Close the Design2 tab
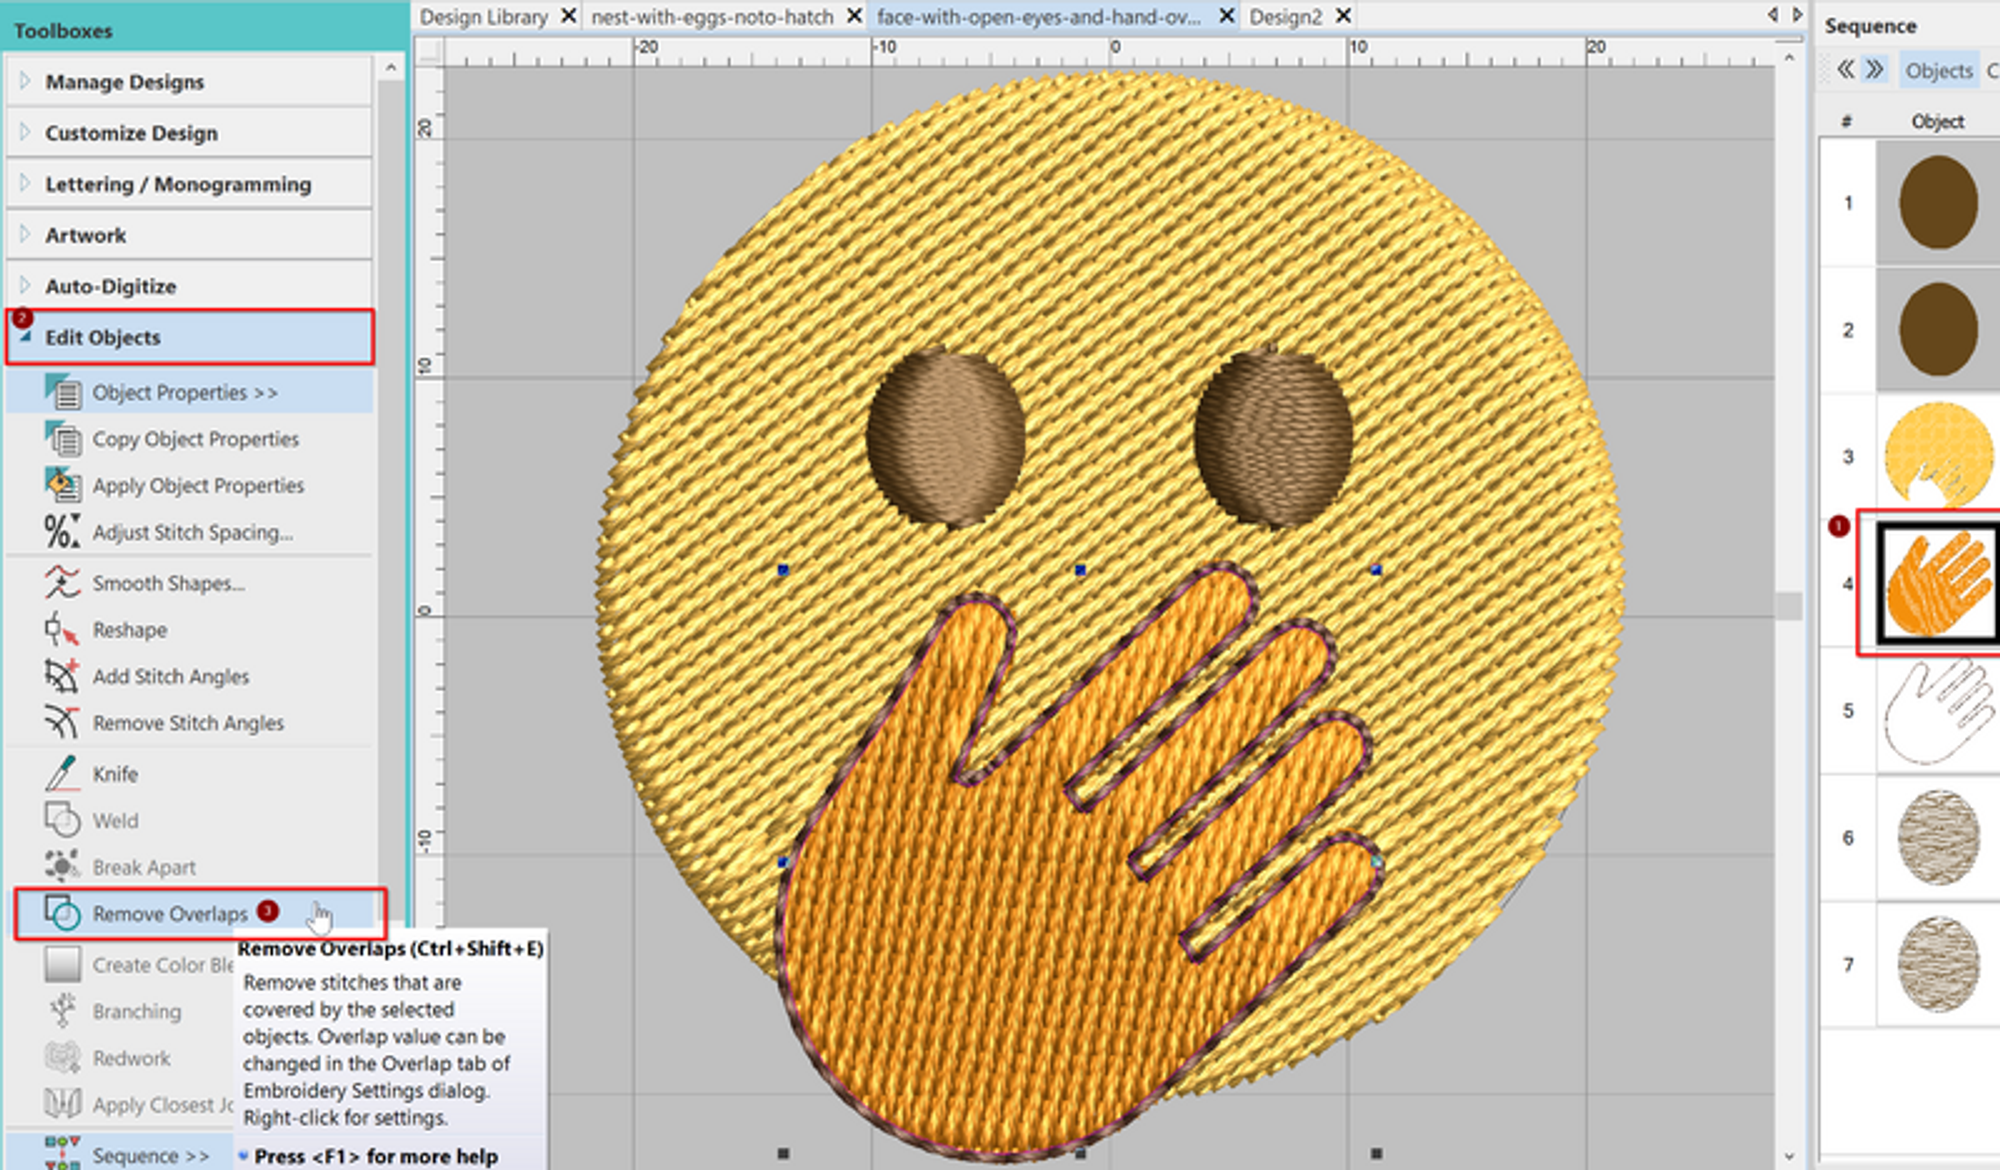Screen dimensions: 2000x1170 (x=1344, y=16)
